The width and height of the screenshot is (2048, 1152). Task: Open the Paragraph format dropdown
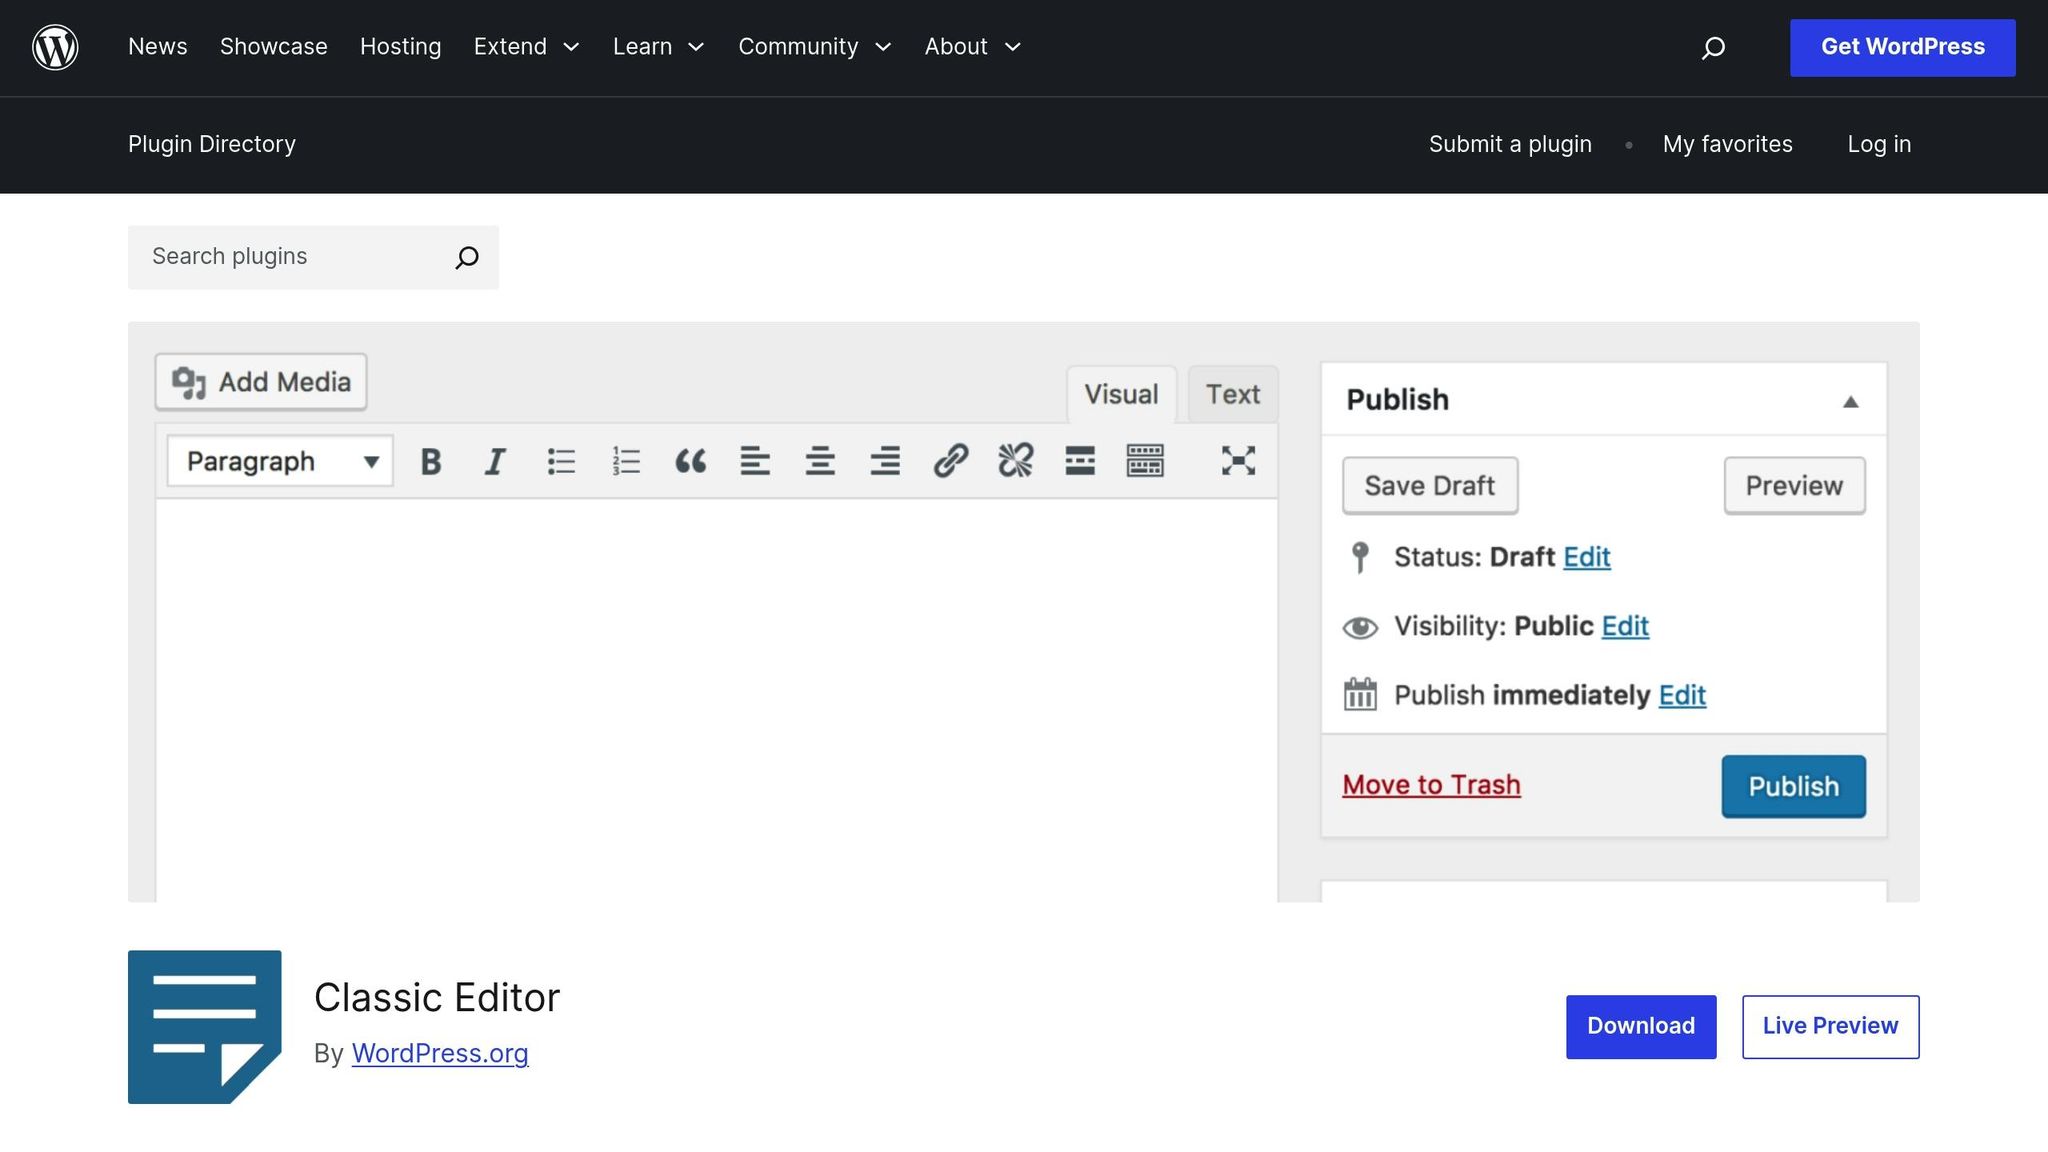tap(280, 461)
